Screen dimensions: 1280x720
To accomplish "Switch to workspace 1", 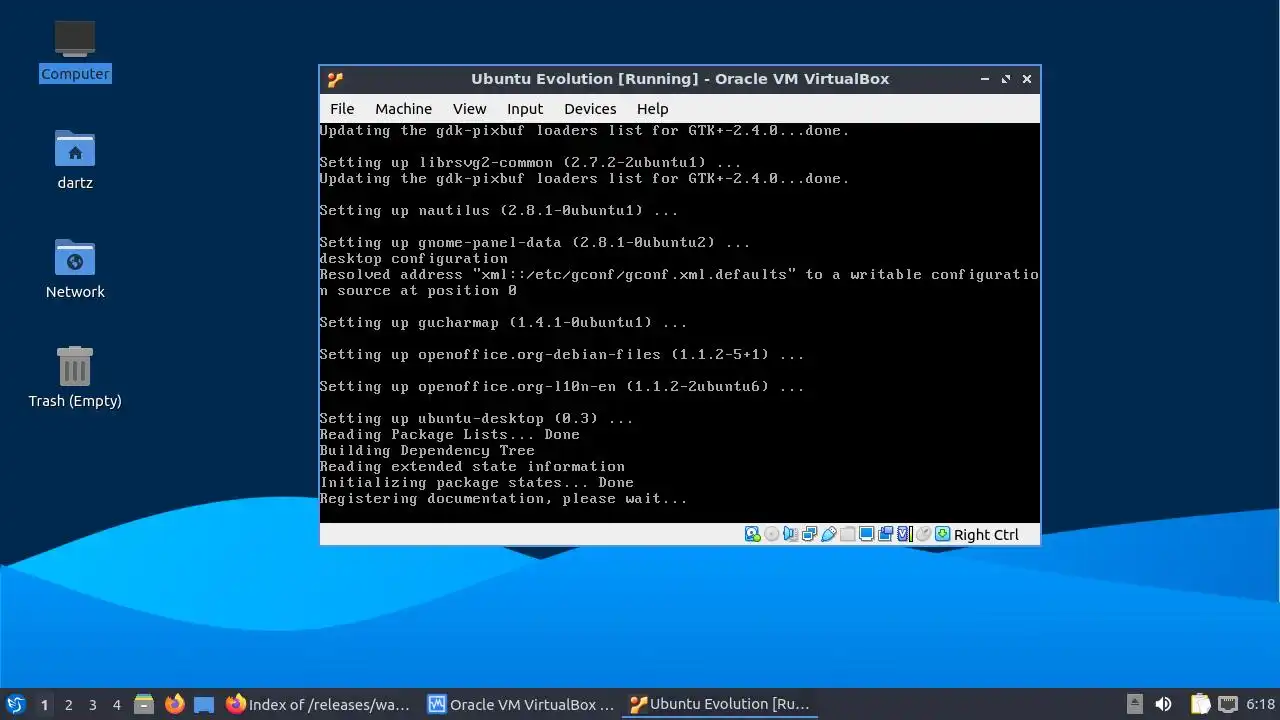I will coord(44,704).
